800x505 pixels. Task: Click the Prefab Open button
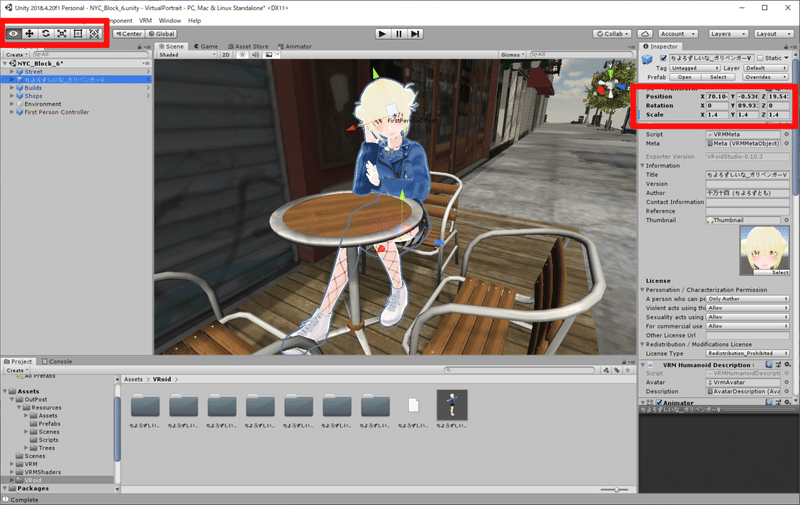pyautogui.click(x=684, y=77)
